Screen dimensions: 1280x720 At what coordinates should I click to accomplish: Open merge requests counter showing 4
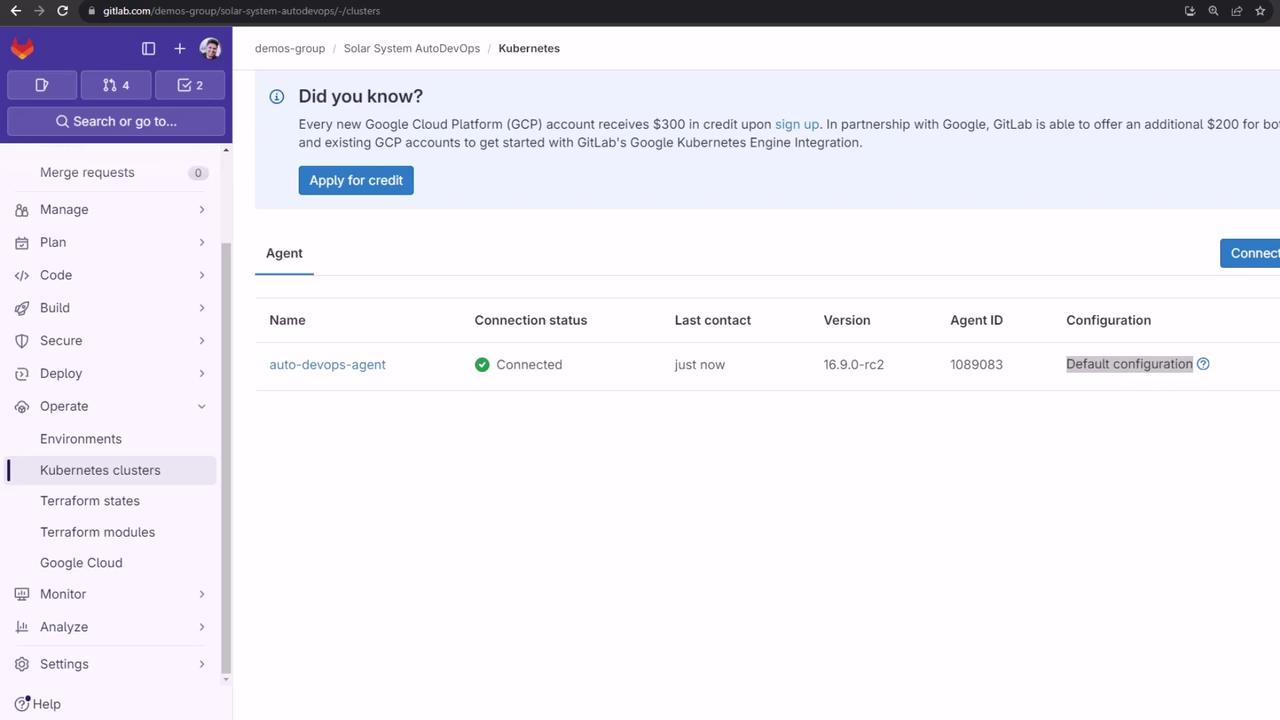coord(116,85)
